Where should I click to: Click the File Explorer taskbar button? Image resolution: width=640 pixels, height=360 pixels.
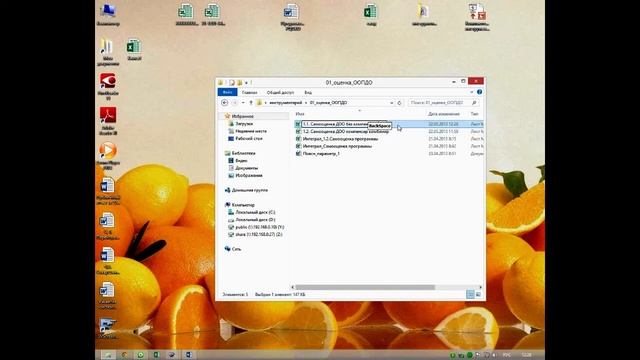108,355
